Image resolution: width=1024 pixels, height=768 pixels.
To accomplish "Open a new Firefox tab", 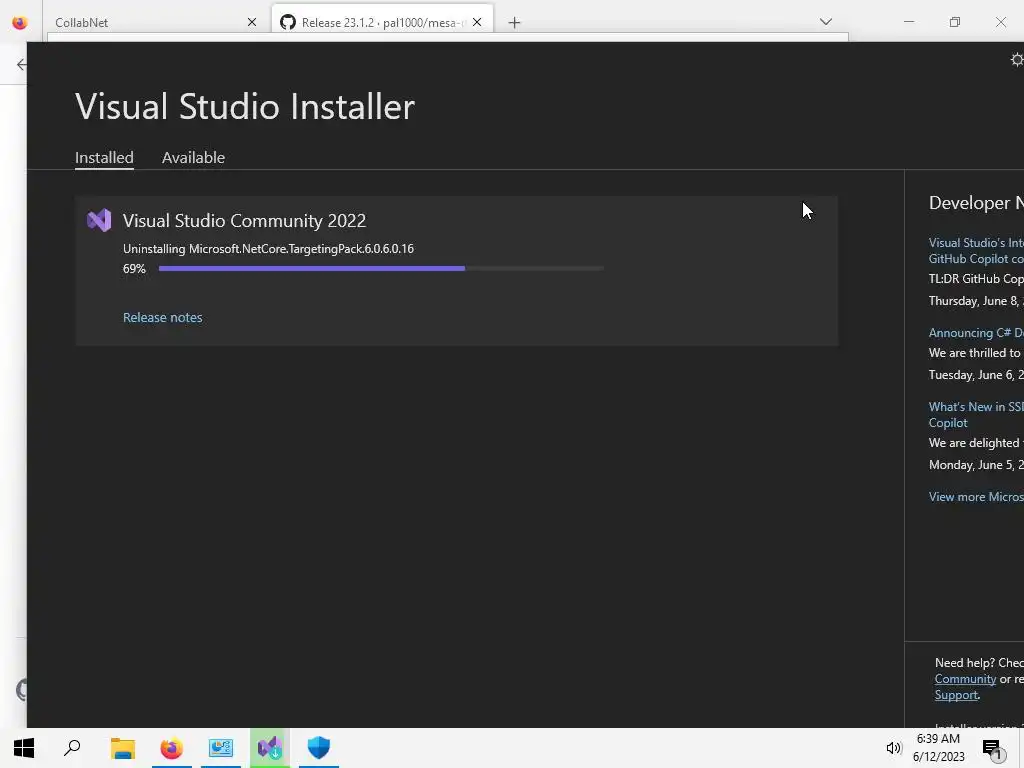I will click(x=515, y=23).
